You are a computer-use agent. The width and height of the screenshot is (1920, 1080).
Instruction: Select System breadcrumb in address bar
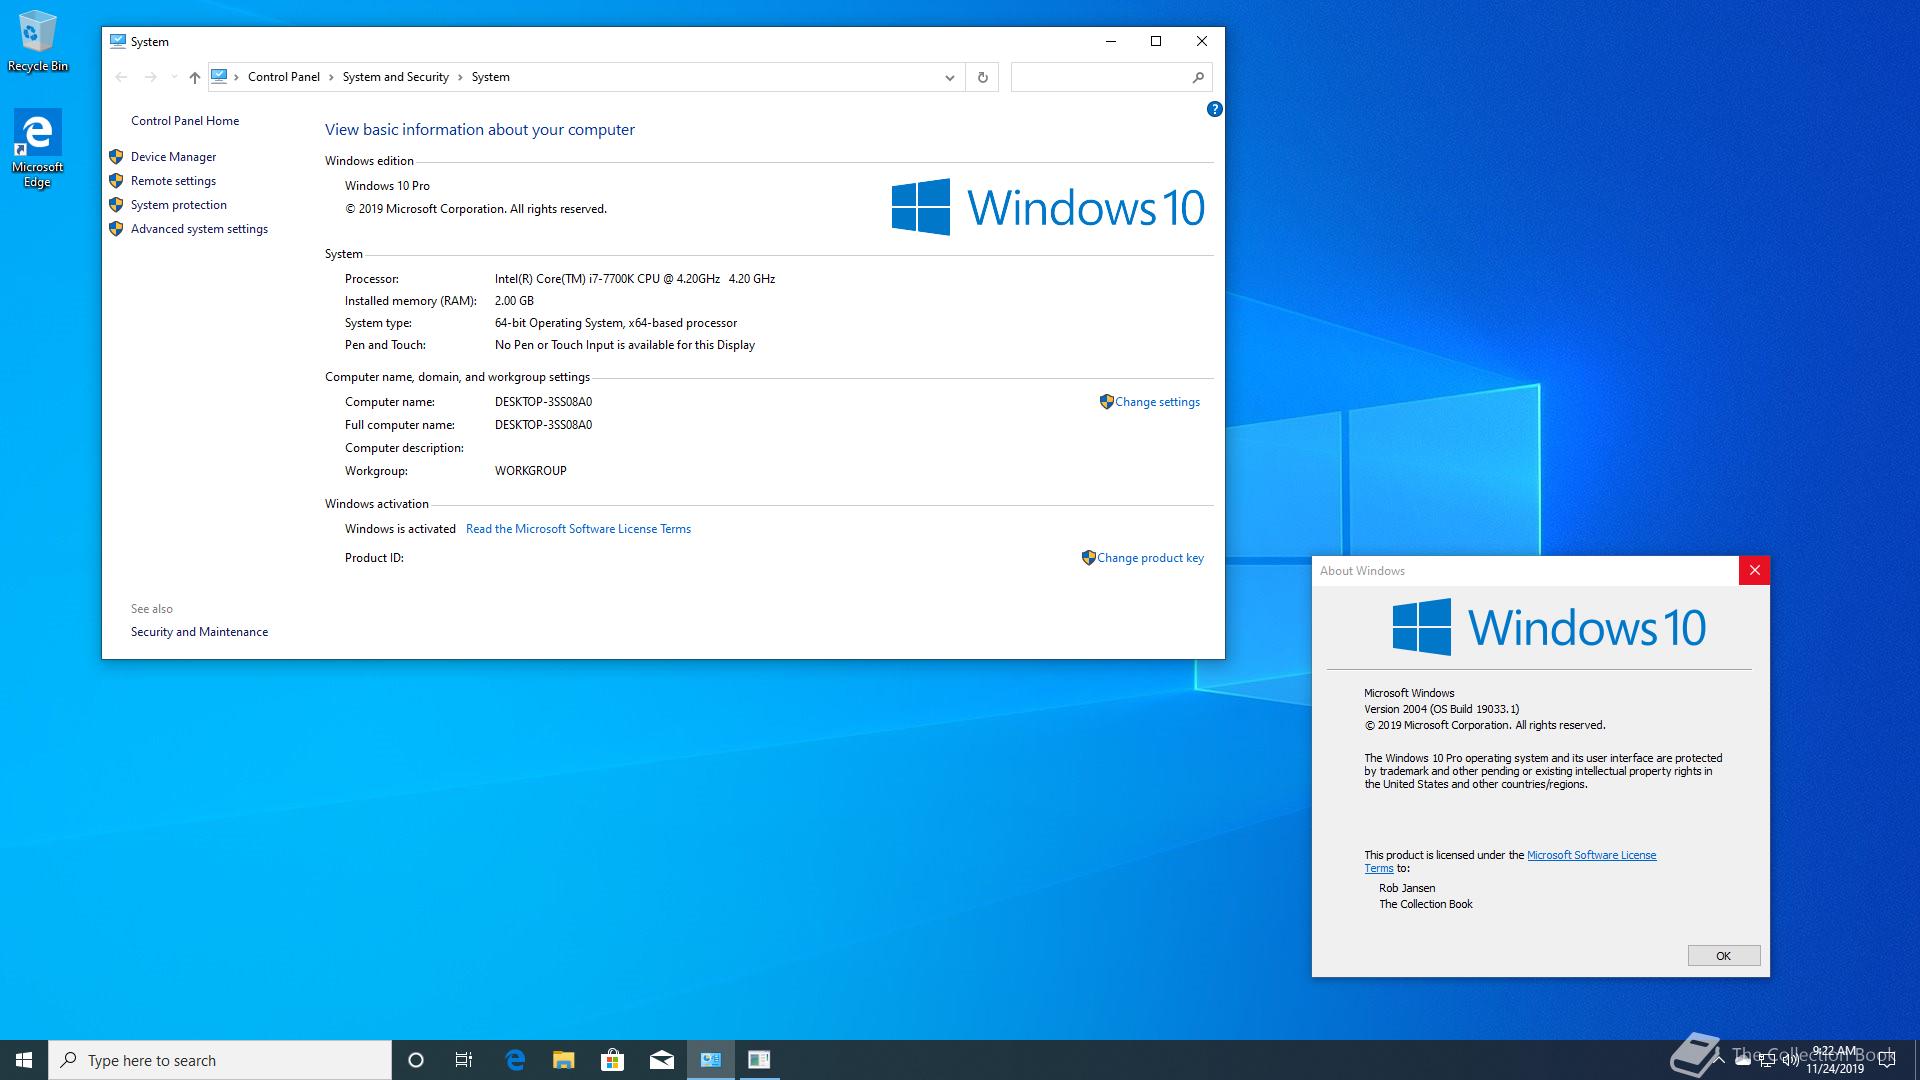490,77
